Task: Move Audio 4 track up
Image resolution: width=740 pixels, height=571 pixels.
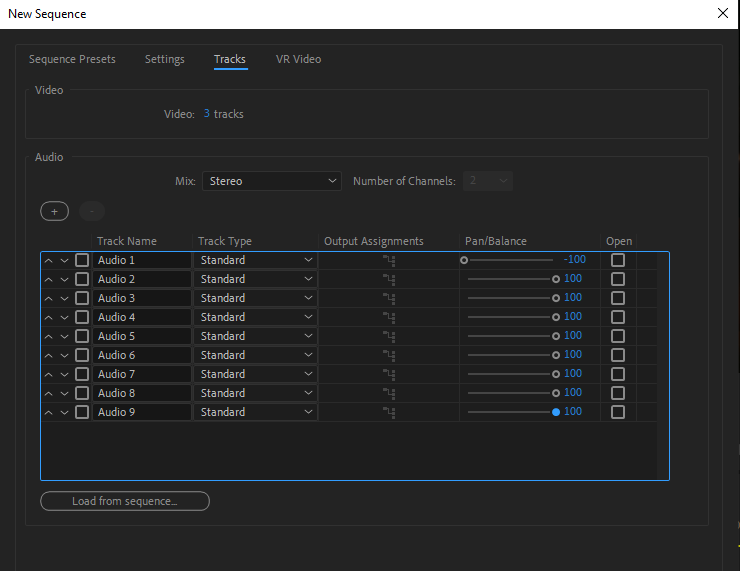Action: pyautogui.click(x=49, y=317)
